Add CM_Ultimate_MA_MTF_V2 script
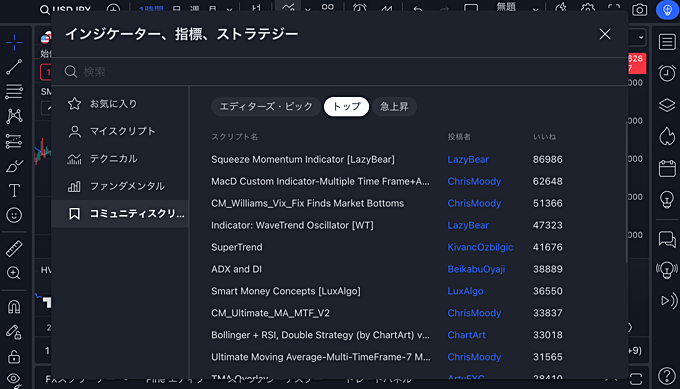Screen dimensions: 680x389 click(x=270, y=313)
